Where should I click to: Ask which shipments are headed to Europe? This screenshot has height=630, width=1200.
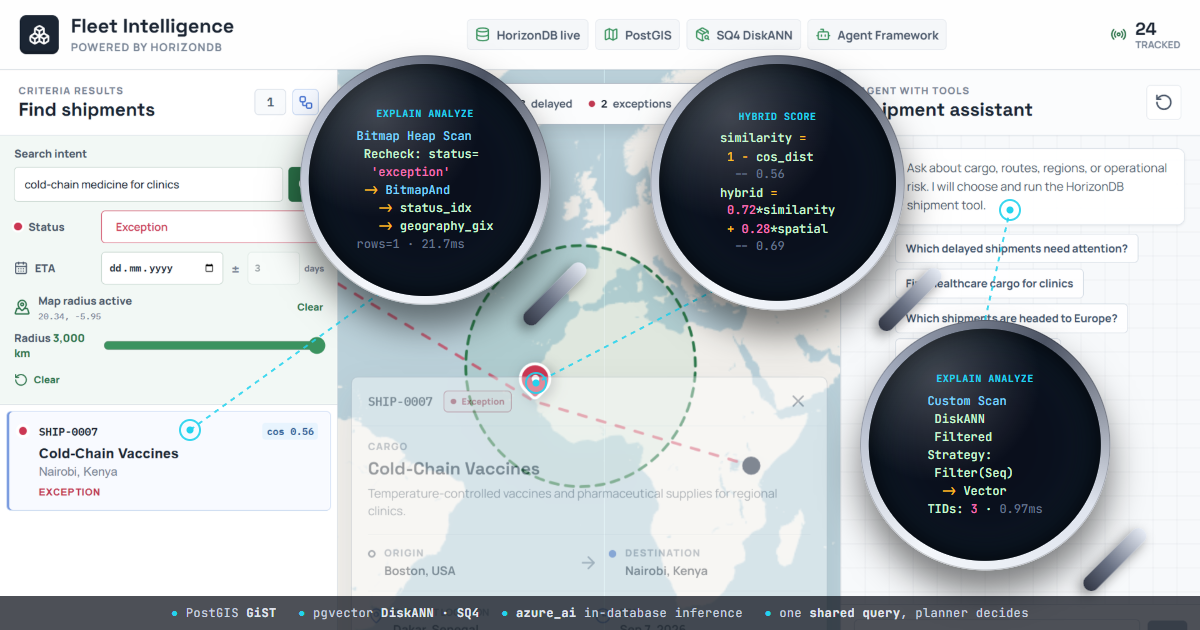click(1011, 318)
